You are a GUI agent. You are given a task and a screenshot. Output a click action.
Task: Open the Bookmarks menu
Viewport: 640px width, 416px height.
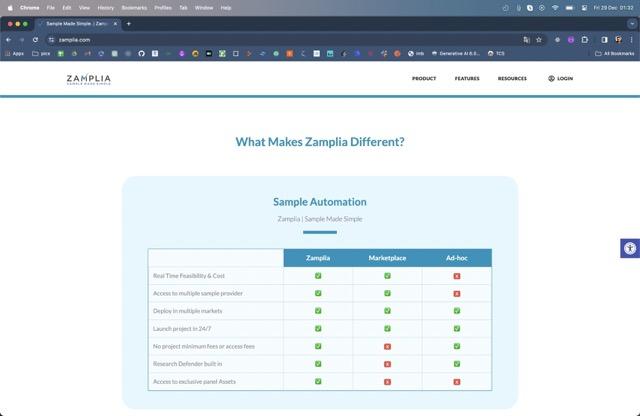click(x=134, y=8)
